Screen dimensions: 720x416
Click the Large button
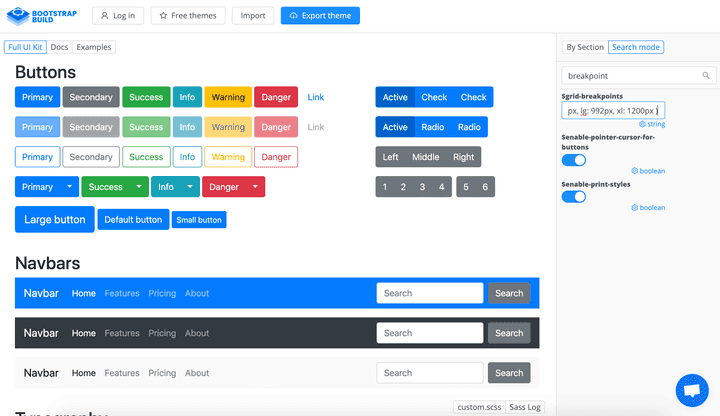tap(55, 219)
